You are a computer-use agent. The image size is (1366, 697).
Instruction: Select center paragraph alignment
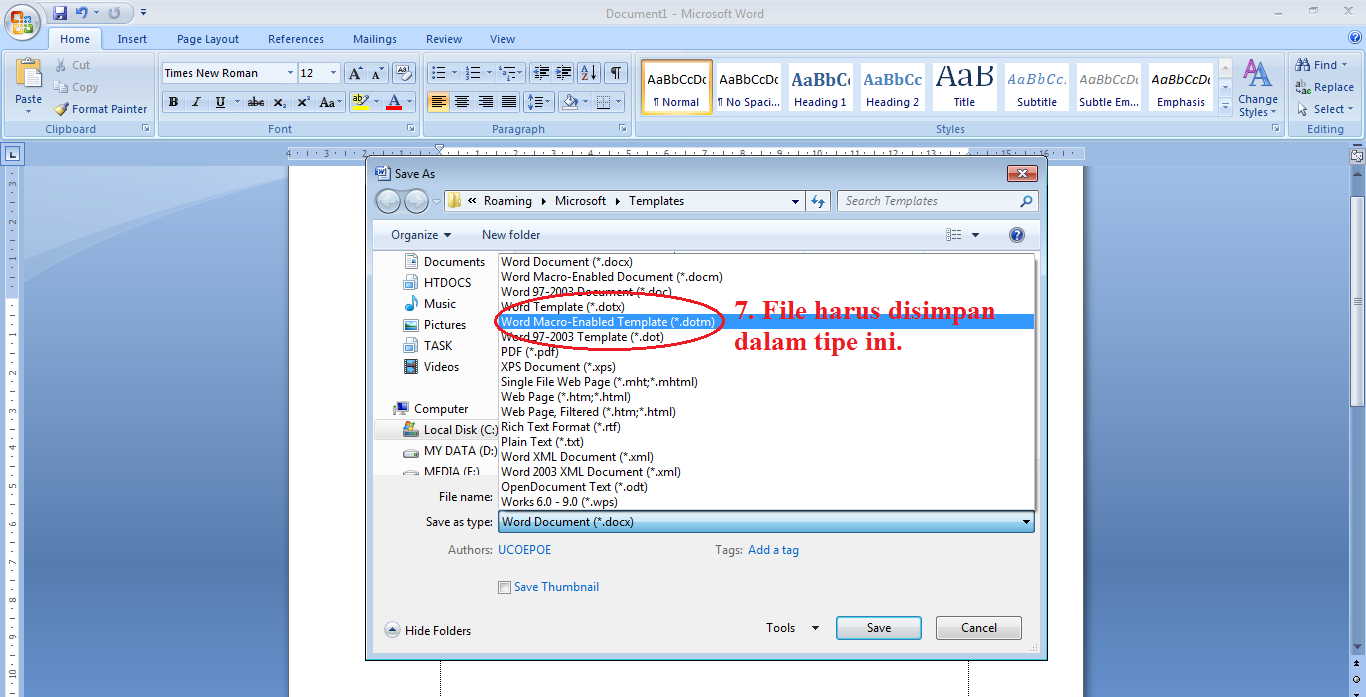pos(461,102)
